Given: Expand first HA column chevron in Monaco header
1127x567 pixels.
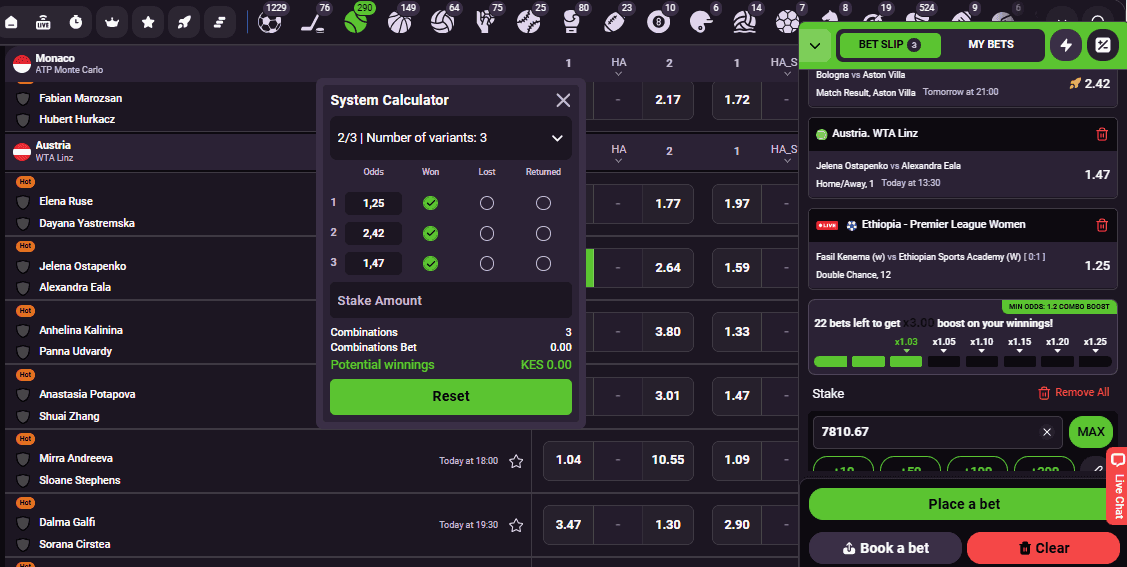Looking at the screenshot, I should pos(619,74).
